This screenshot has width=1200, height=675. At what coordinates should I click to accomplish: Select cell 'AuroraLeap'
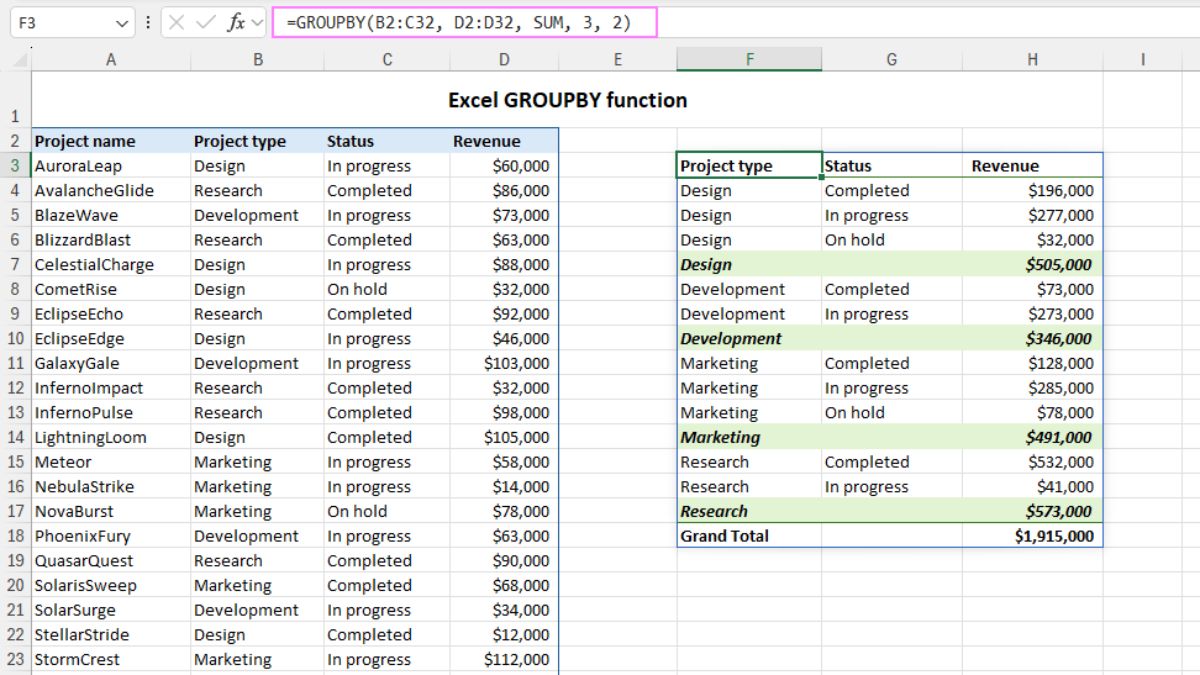coord(111,166)
